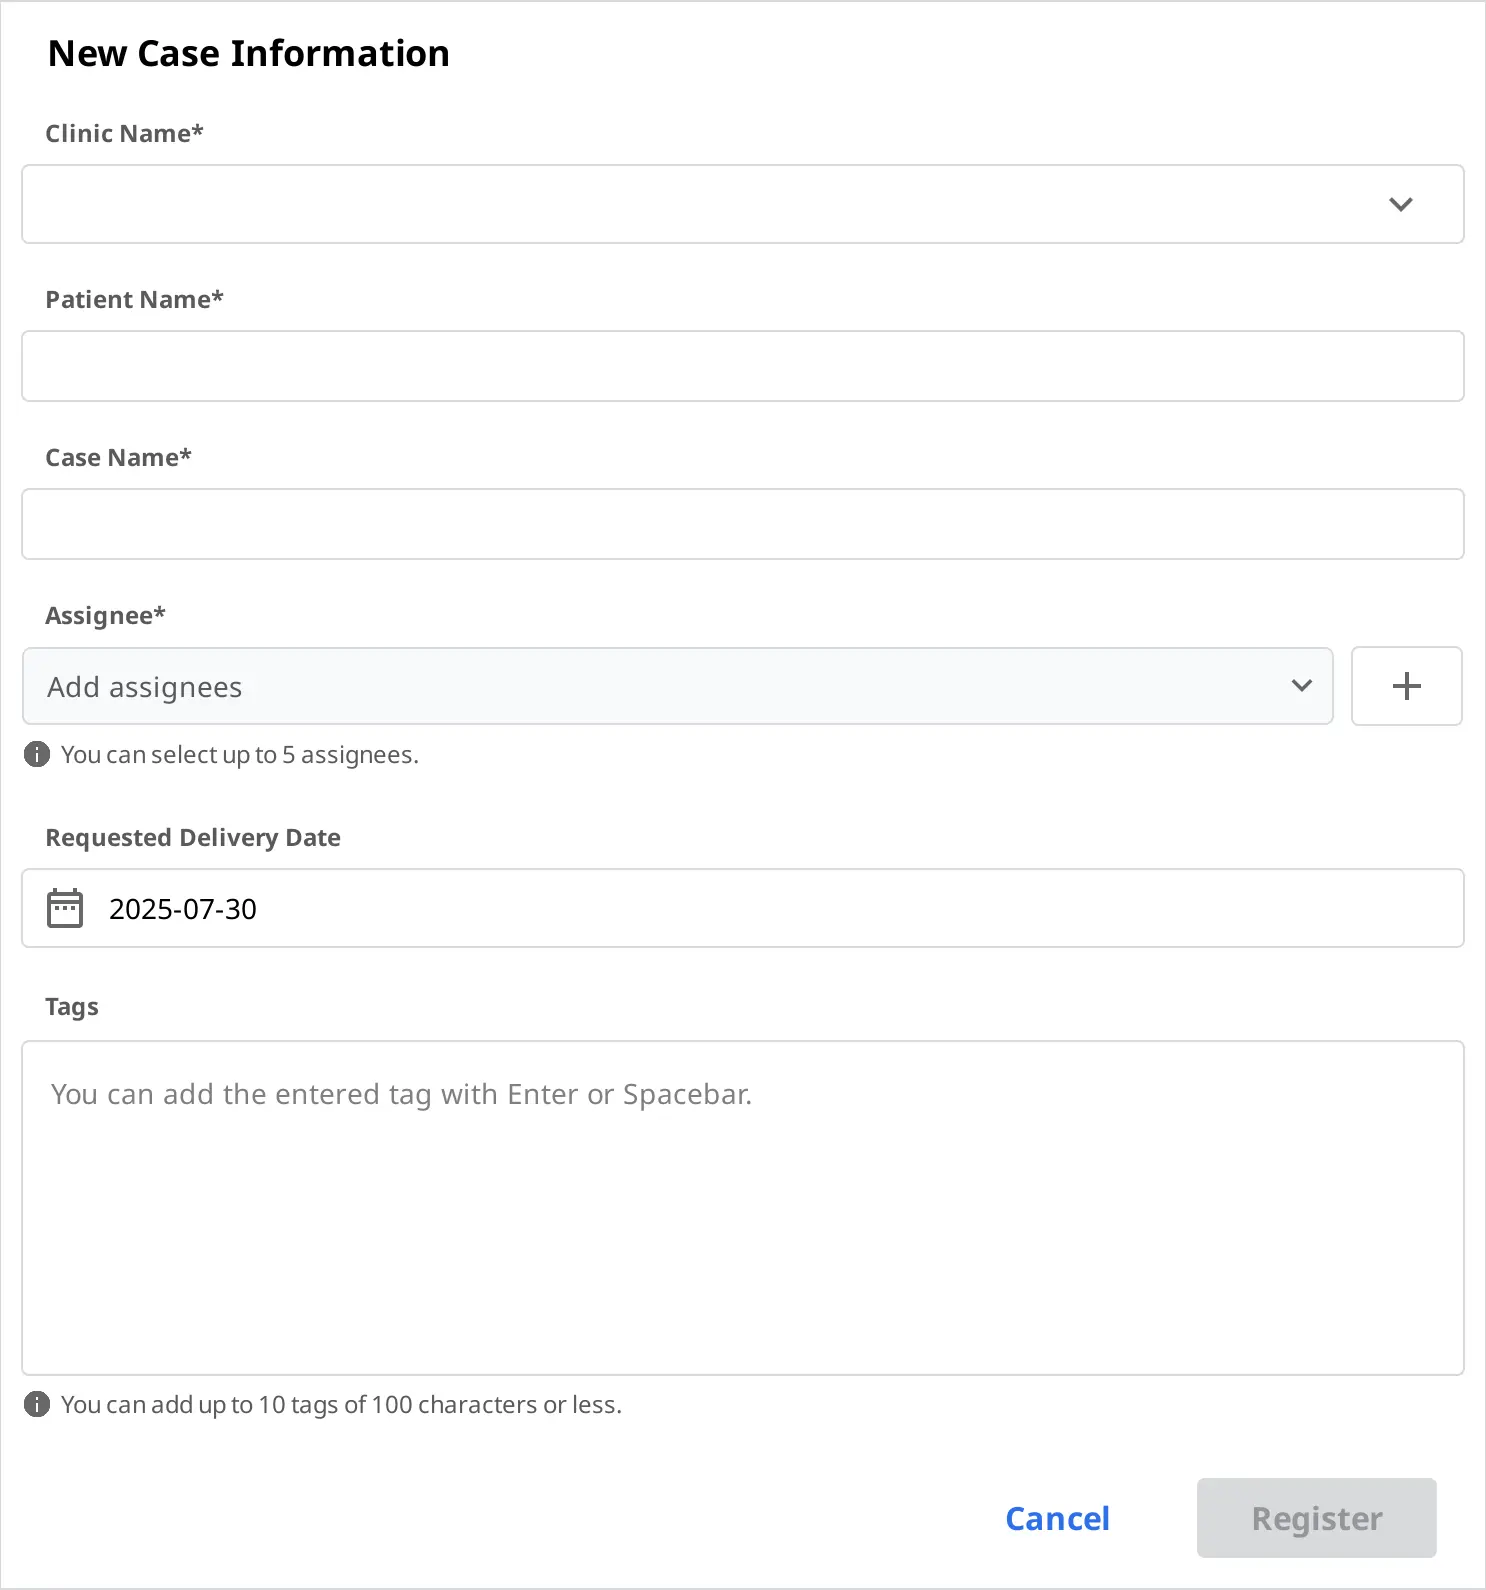Open the Add assignees chevron arrow
The width and height of the screenshot is (1486, 1590).
[1301, 686]
